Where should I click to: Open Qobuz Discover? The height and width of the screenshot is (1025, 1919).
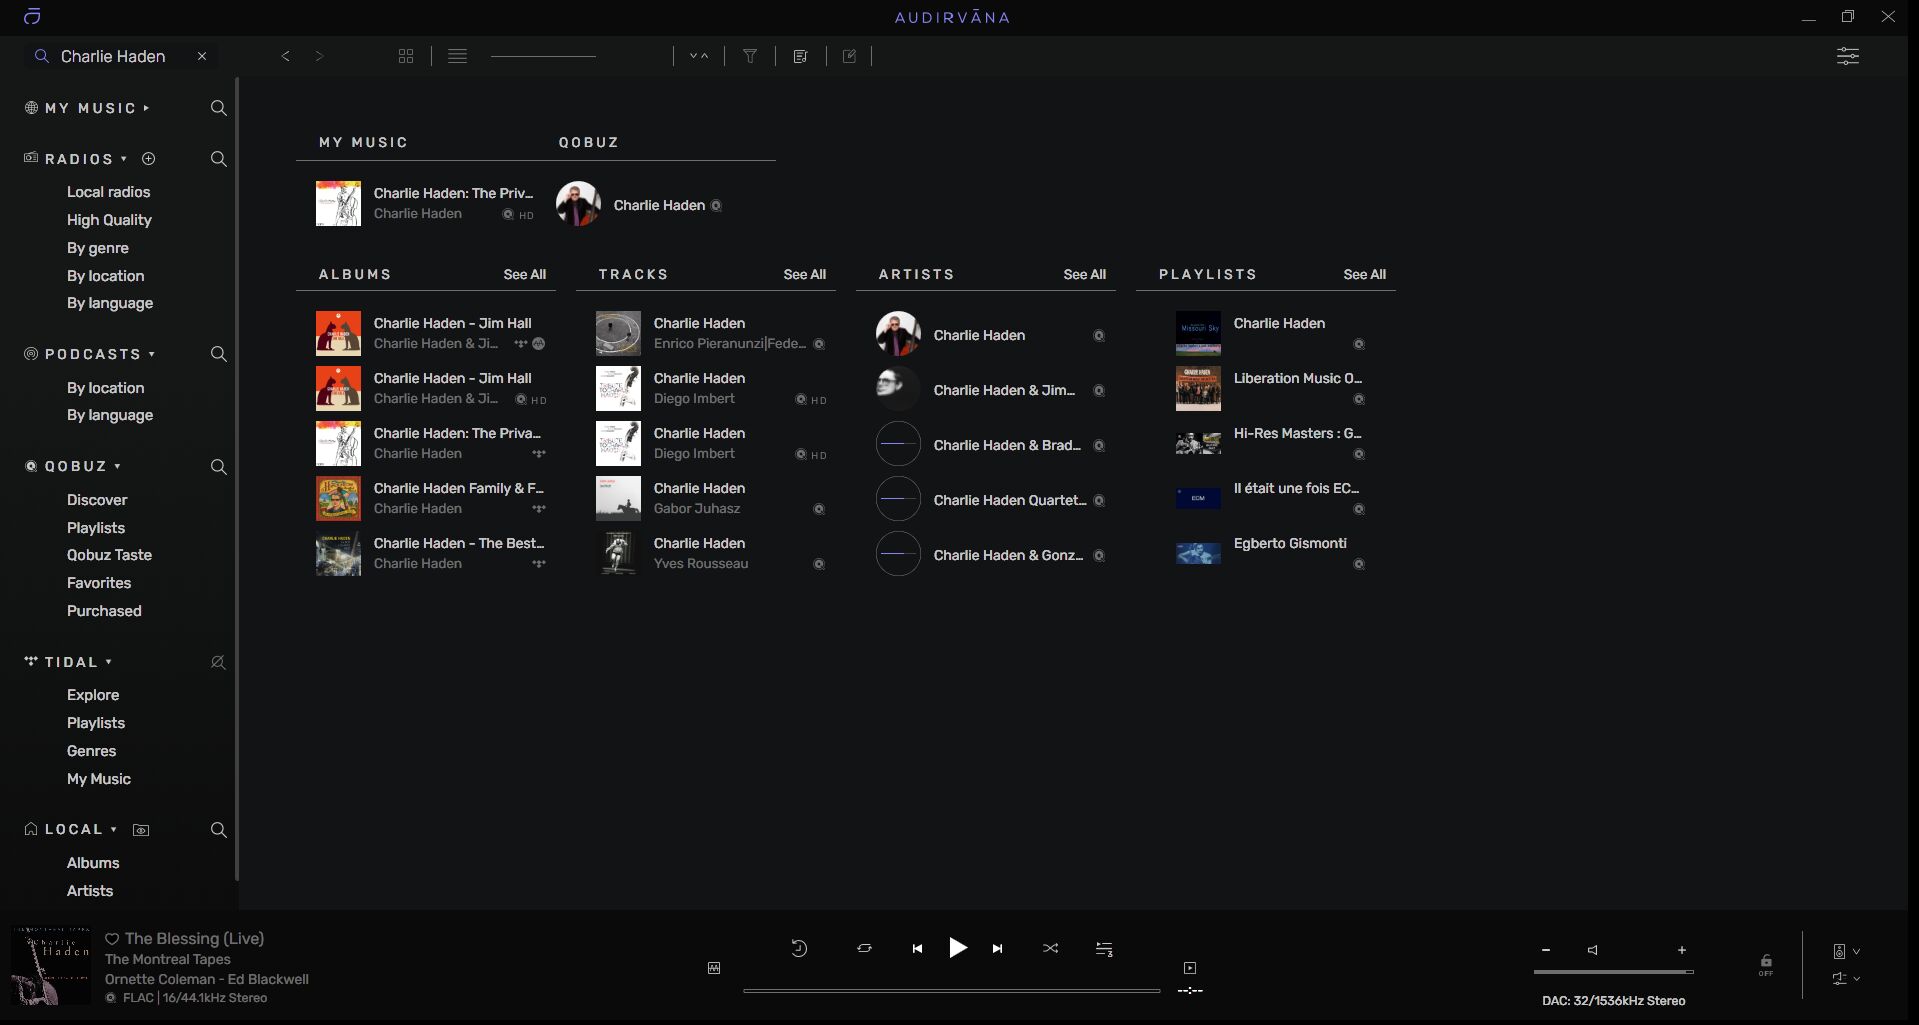pos(97,500)
